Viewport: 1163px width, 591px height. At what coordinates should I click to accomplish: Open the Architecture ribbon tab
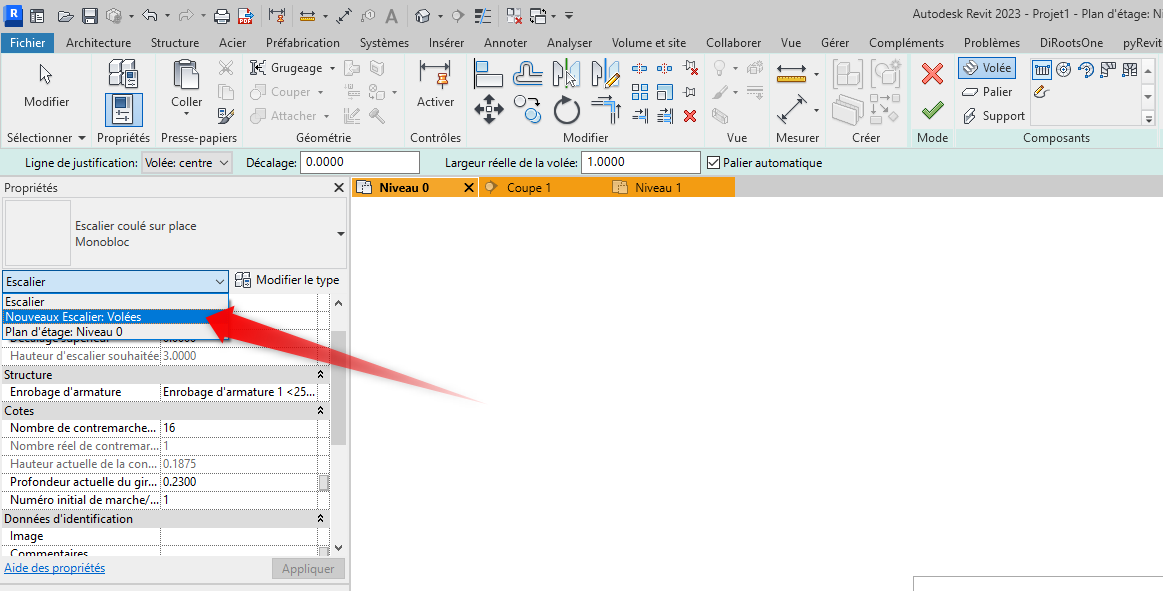(x=98, y=43)
